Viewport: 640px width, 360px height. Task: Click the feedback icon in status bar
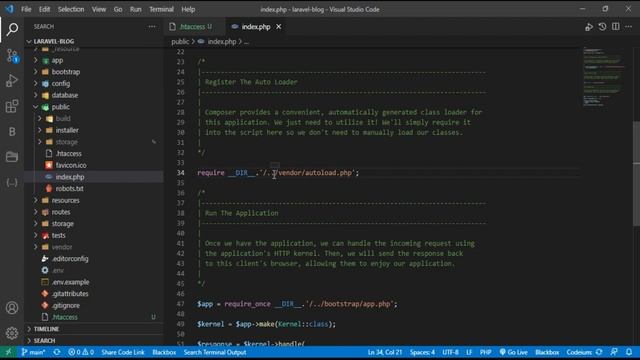614,352
